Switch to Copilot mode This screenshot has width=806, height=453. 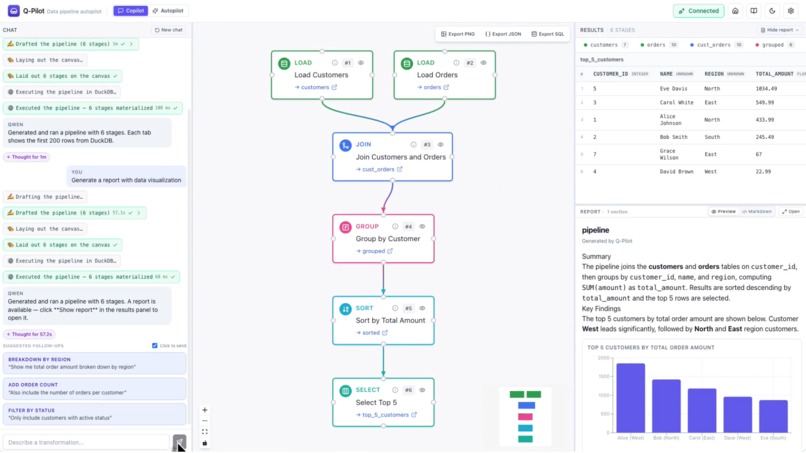pyautogui.click(x=131, y=11)
